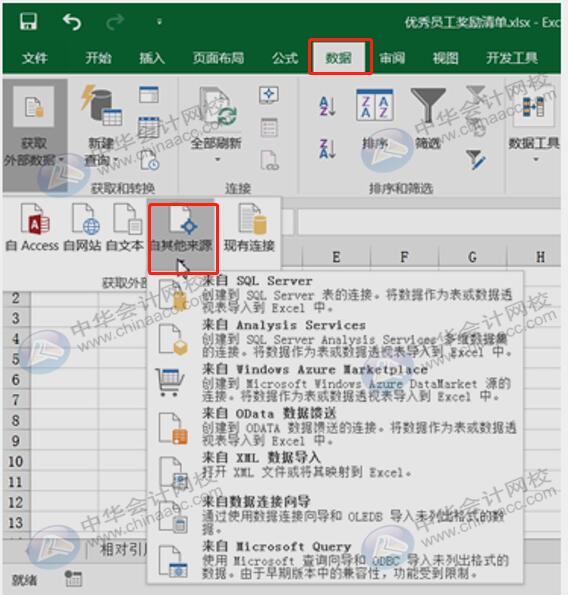This screenshot has height=595, width=568.
Task: Click the Save icon in quick access toolbar
Action: pos(28,21)
